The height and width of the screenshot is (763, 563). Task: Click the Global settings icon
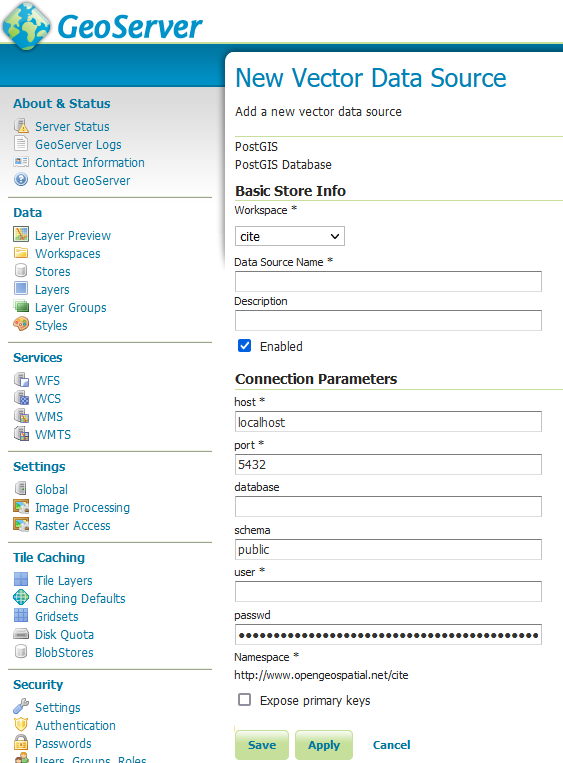[x=21, y=489]
